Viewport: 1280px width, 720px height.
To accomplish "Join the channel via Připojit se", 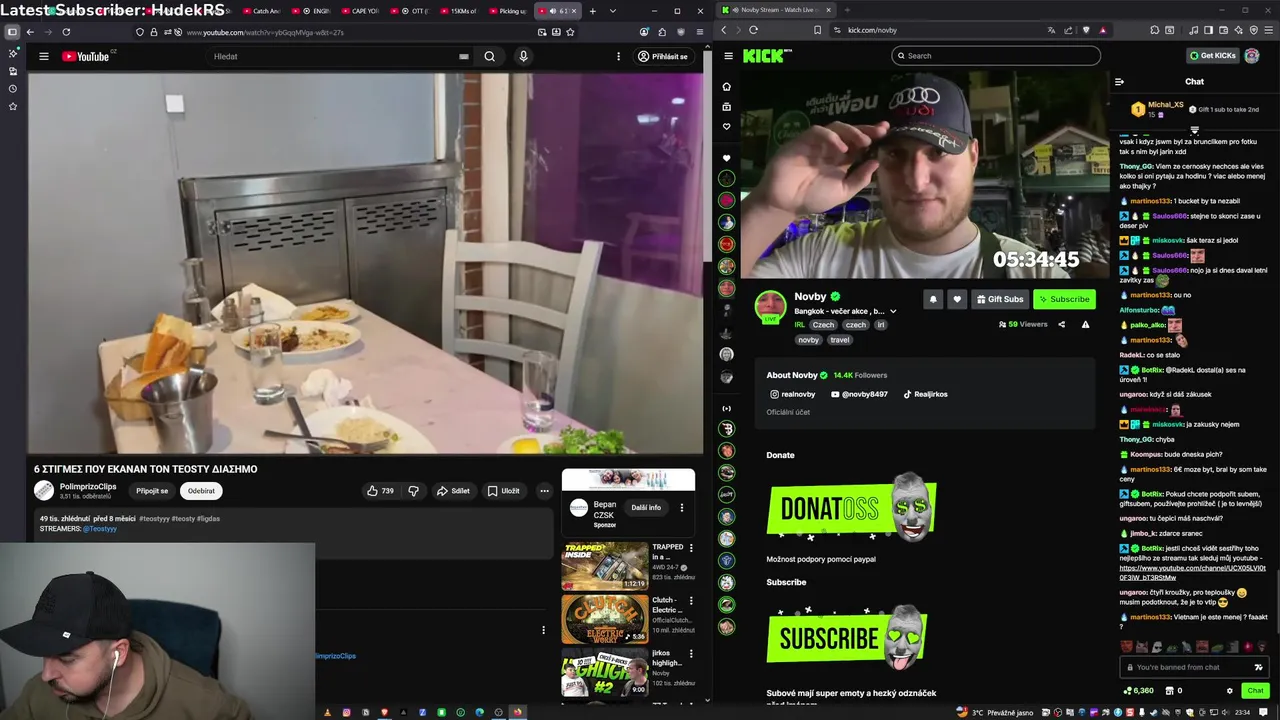I will 152,491.
